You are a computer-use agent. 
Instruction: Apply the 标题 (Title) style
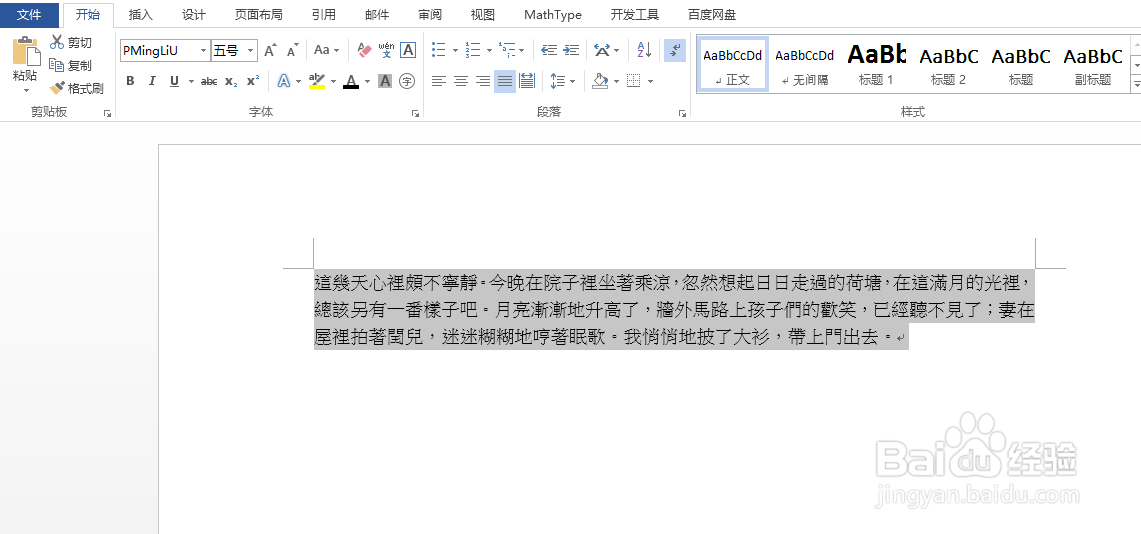[x=1021, y=65]
